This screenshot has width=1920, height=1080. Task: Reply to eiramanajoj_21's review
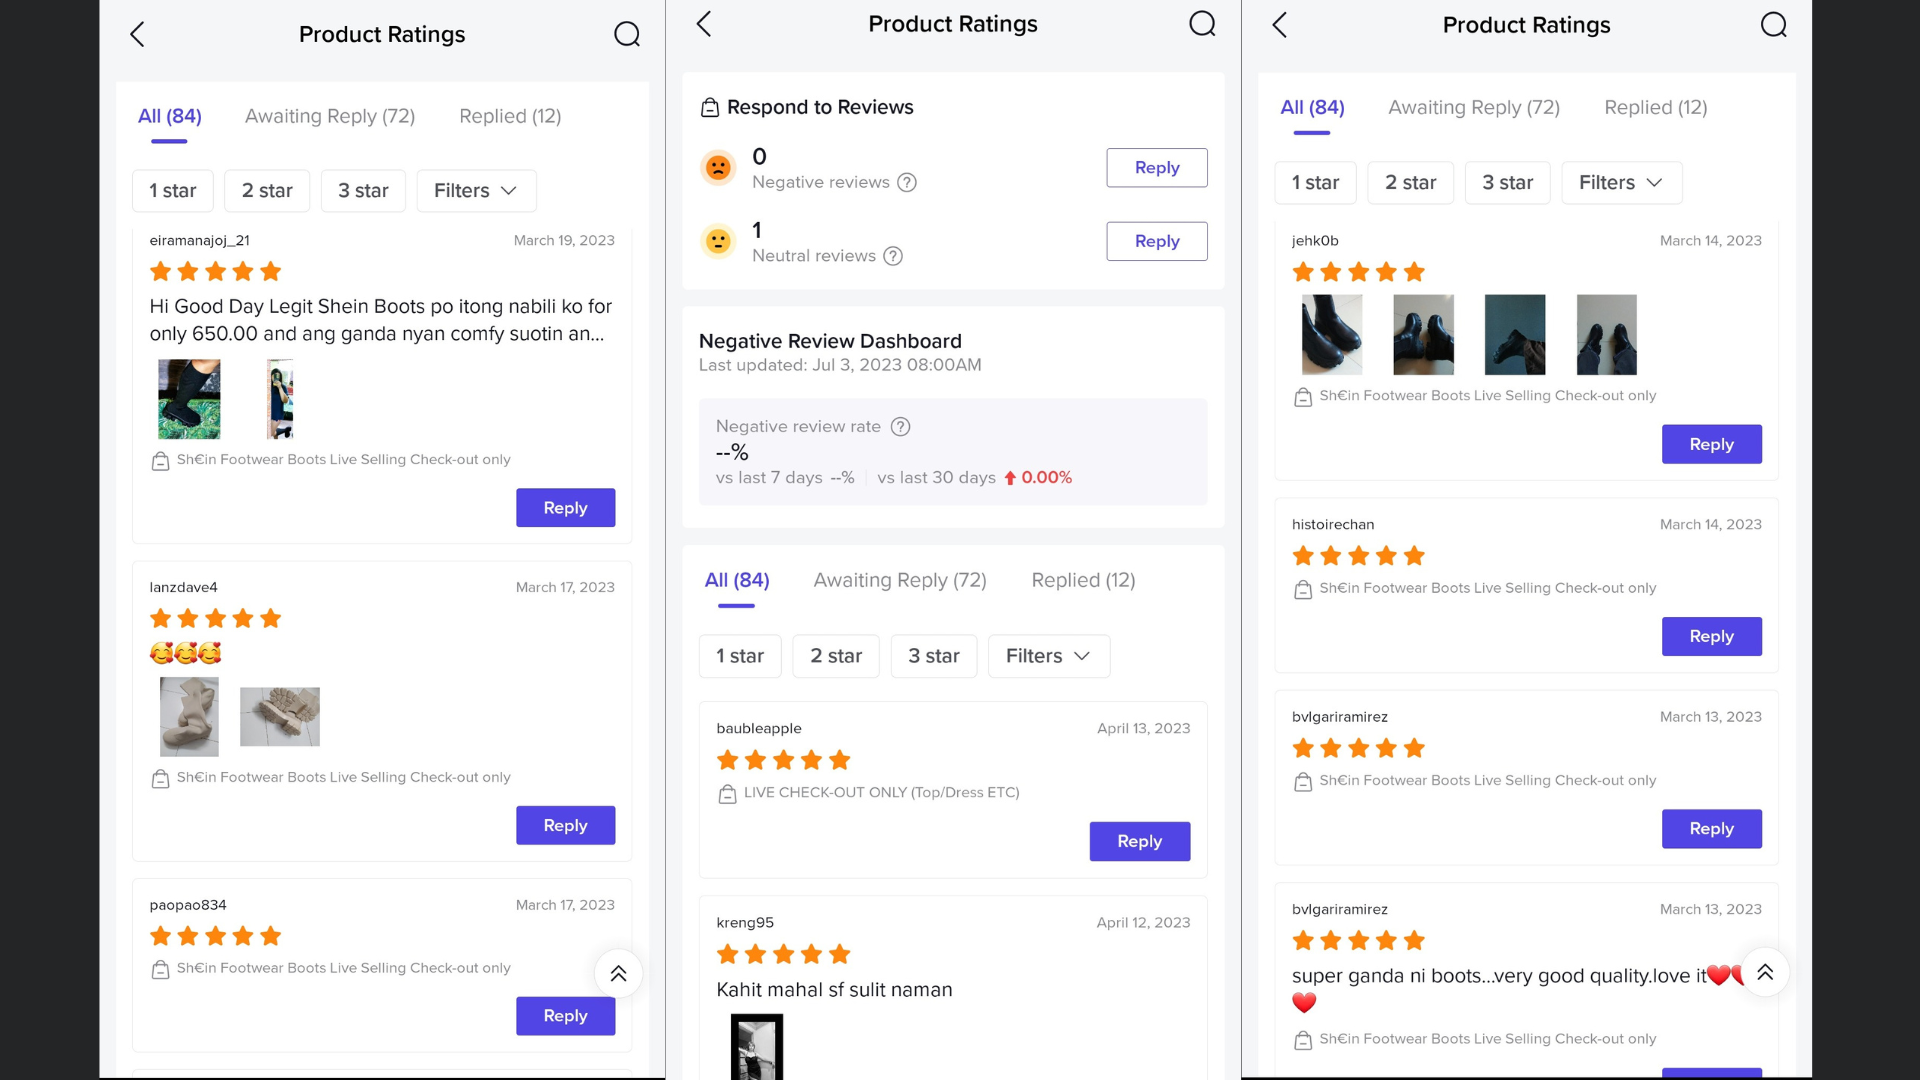[x=565, y=508]
